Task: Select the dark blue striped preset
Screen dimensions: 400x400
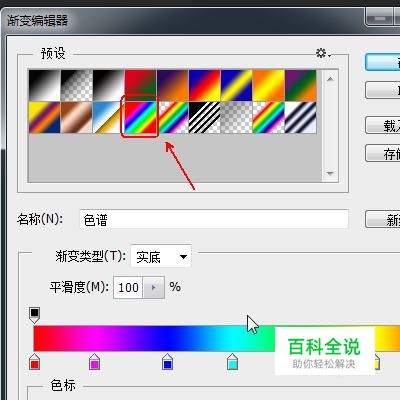Action: coord(301,117)
